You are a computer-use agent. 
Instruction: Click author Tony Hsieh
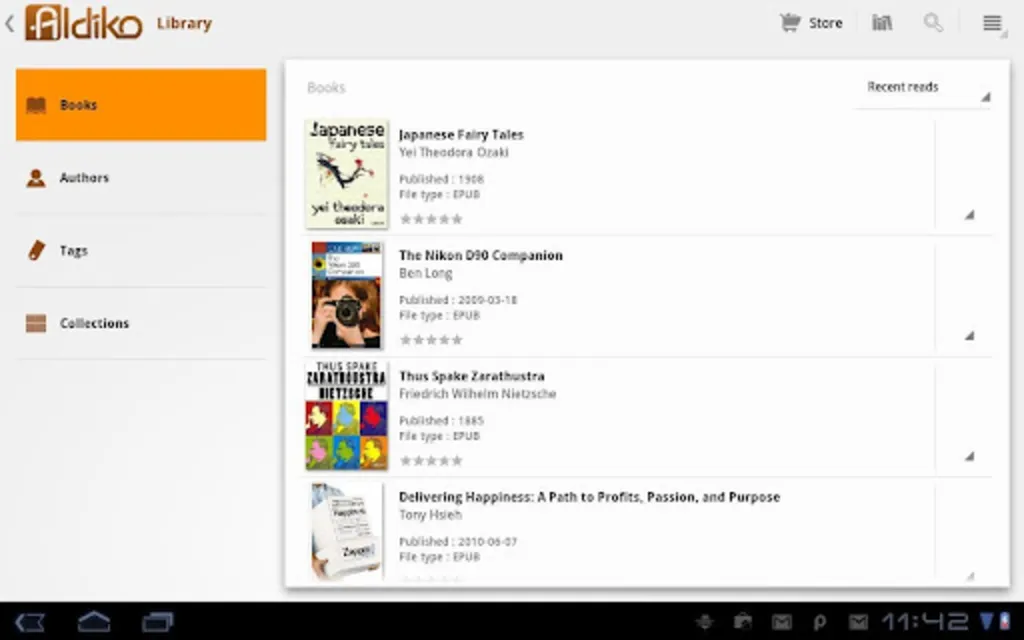430,515
